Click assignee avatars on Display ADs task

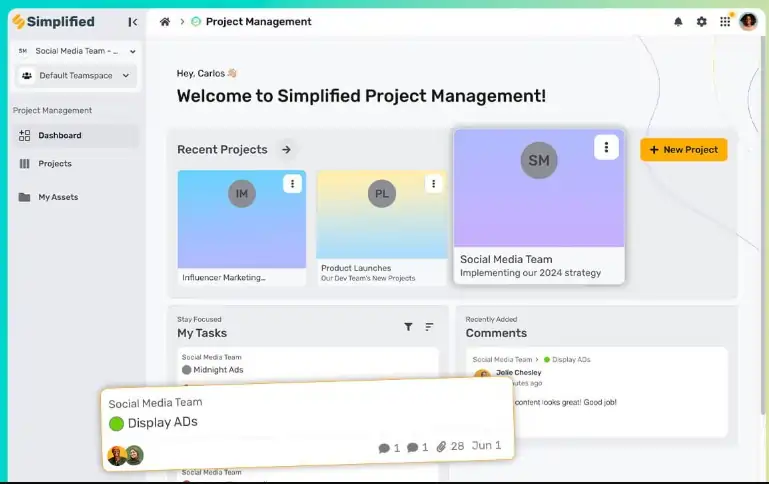tap(126, 456)
